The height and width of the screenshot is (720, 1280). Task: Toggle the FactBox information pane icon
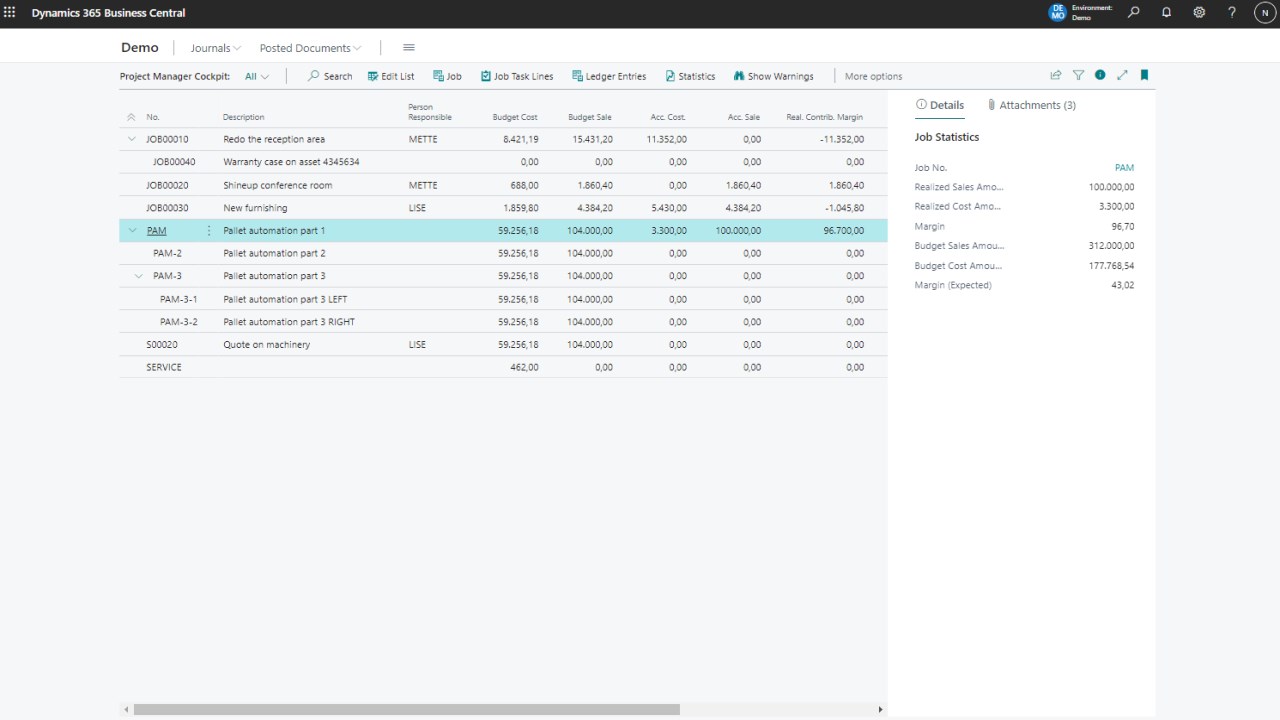pos(1100,75)
